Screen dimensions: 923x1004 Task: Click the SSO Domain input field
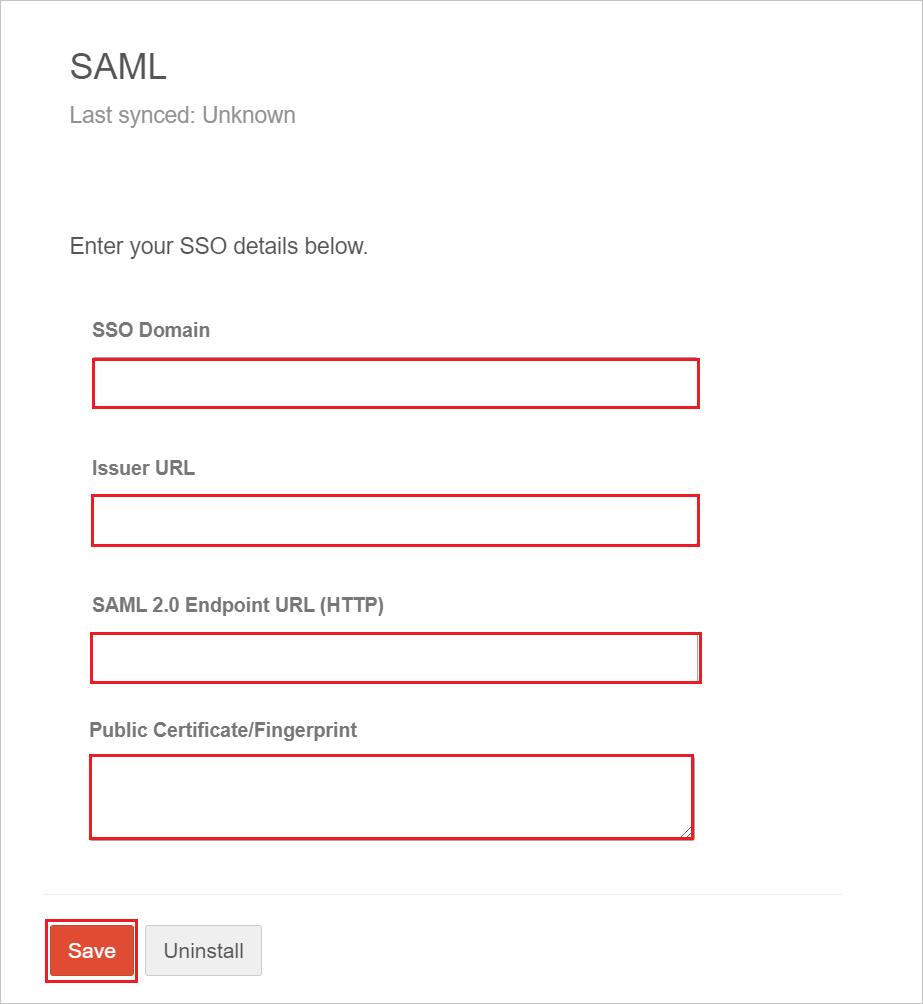pyautogui.click(x=396, y=384)
